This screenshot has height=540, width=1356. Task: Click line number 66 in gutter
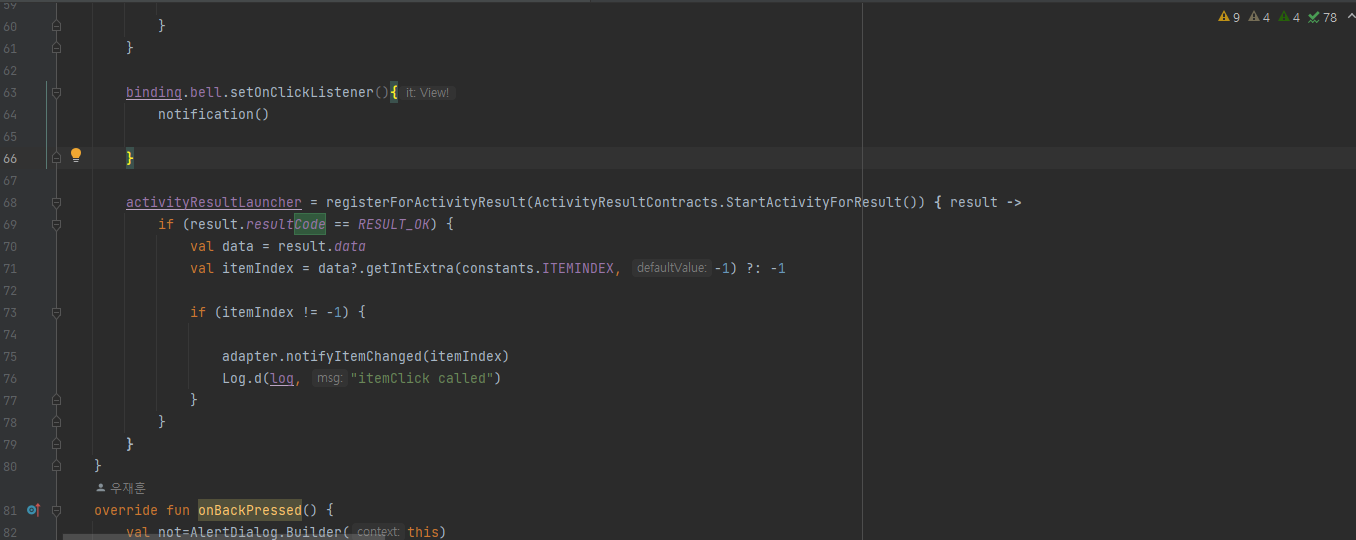(x=10, y=158)
